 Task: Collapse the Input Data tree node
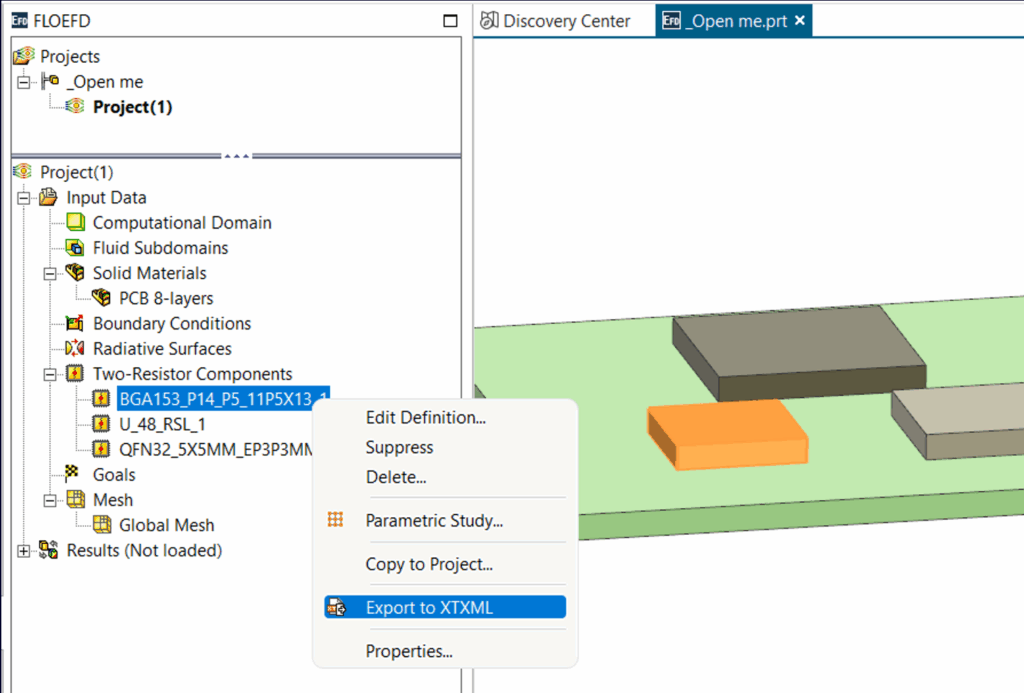[24, 198]
